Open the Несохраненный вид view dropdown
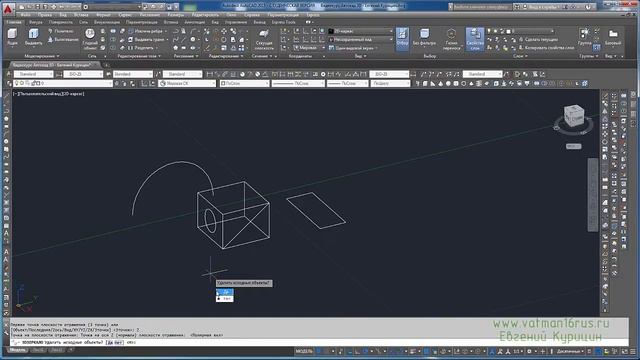Viewport: 640px width, 360px height. tap(361, 40)
